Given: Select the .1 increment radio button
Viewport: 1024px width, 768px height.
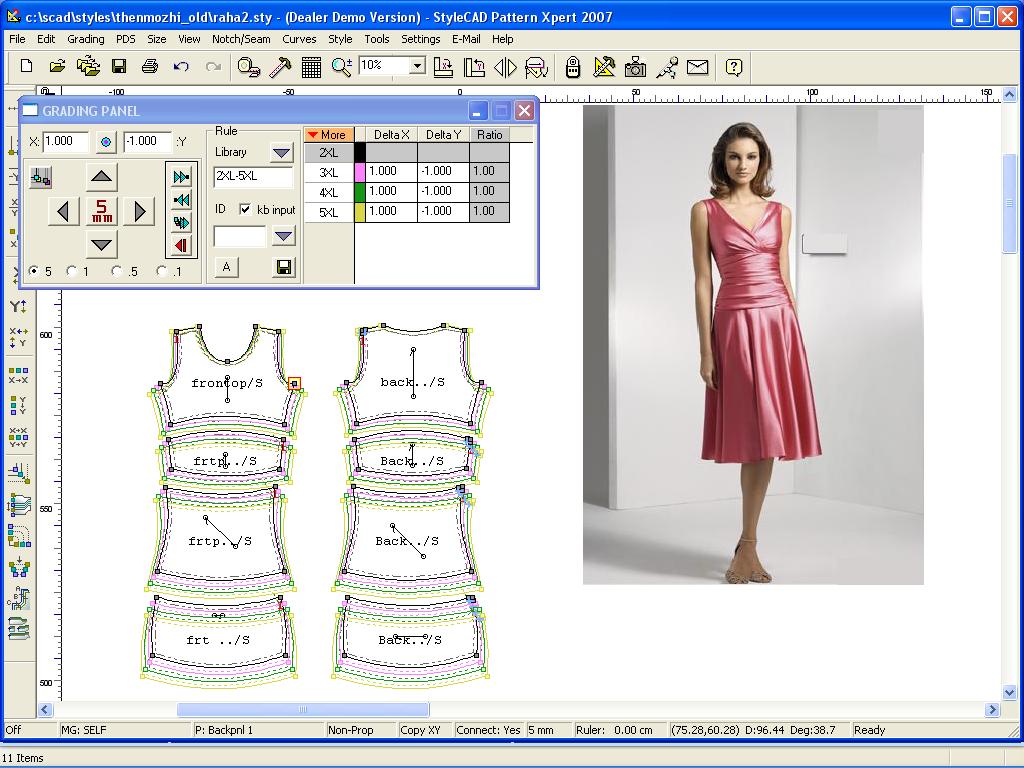Looking at the screenshot, I should click(x=159, y=270).
